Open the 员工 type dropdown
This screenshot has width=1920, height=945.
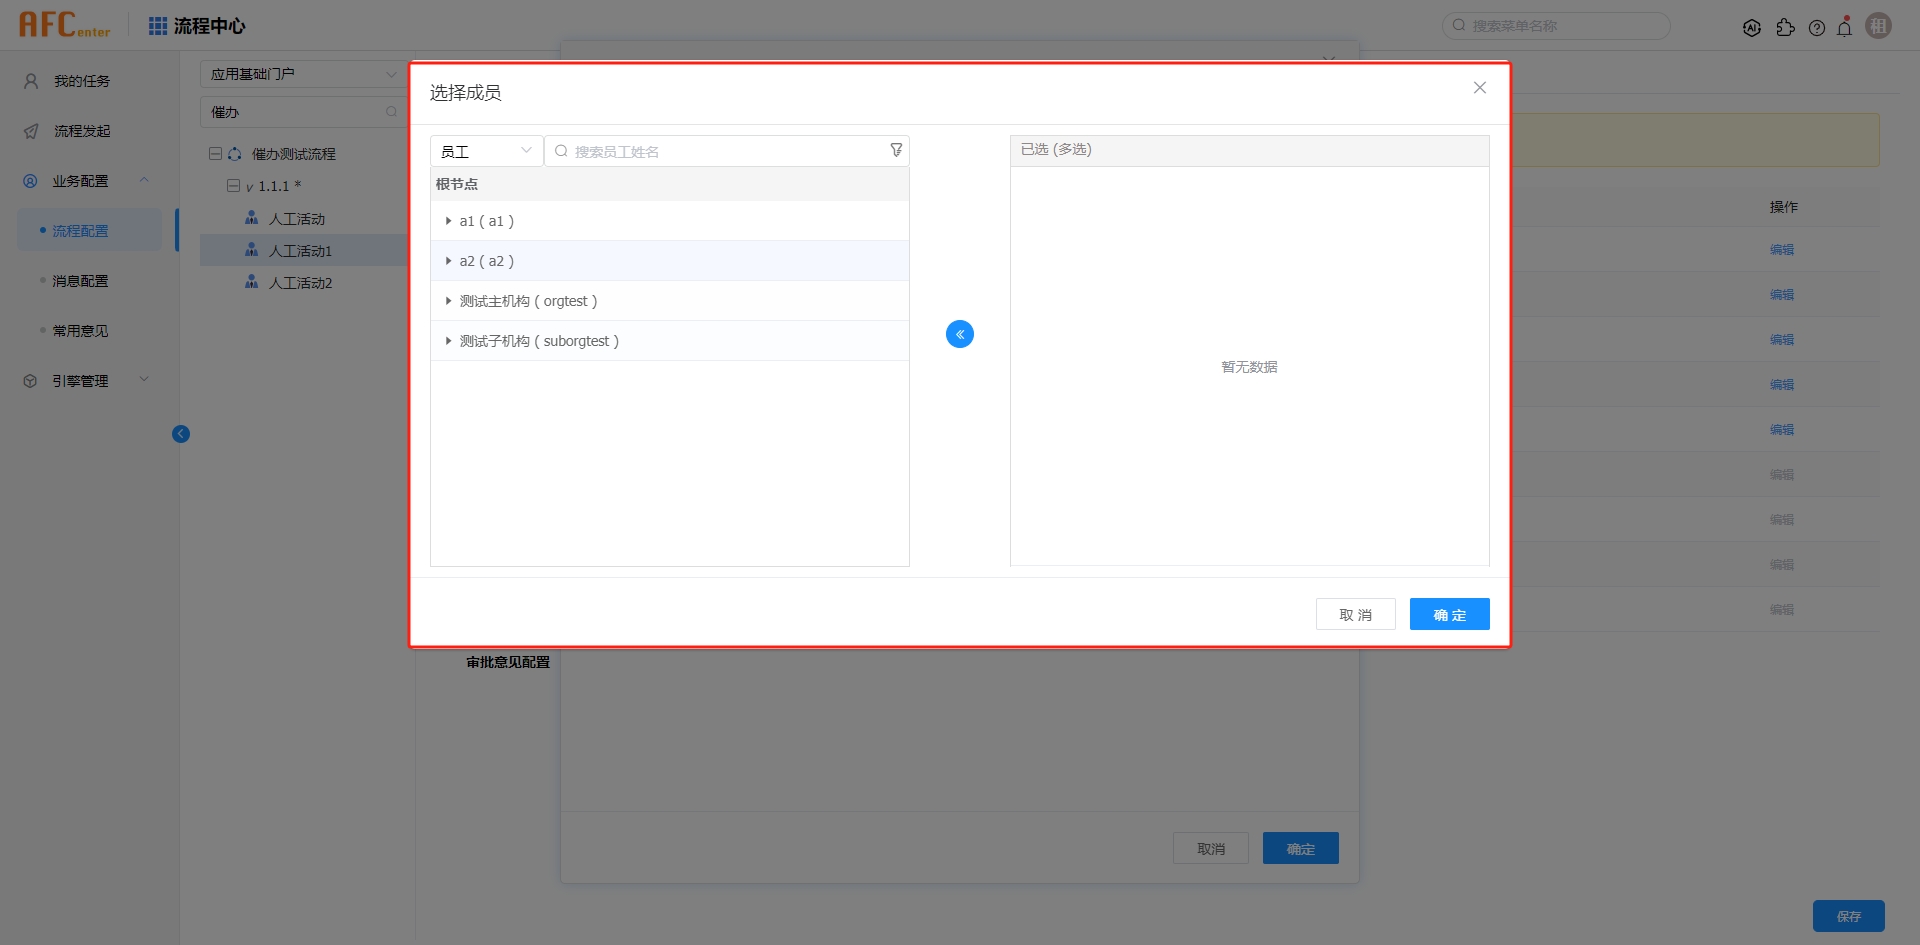(x=486, y=151)
